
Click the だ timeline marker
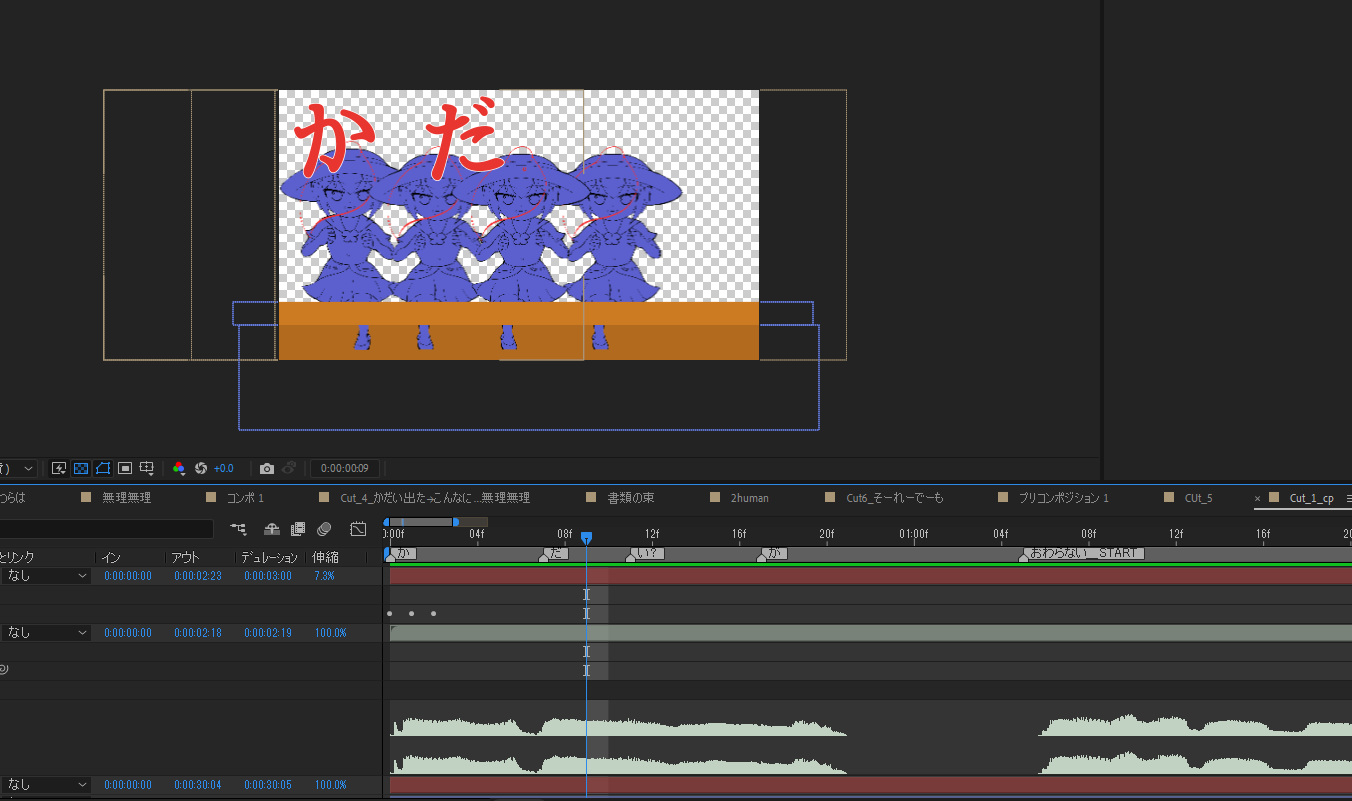point(555,553)
